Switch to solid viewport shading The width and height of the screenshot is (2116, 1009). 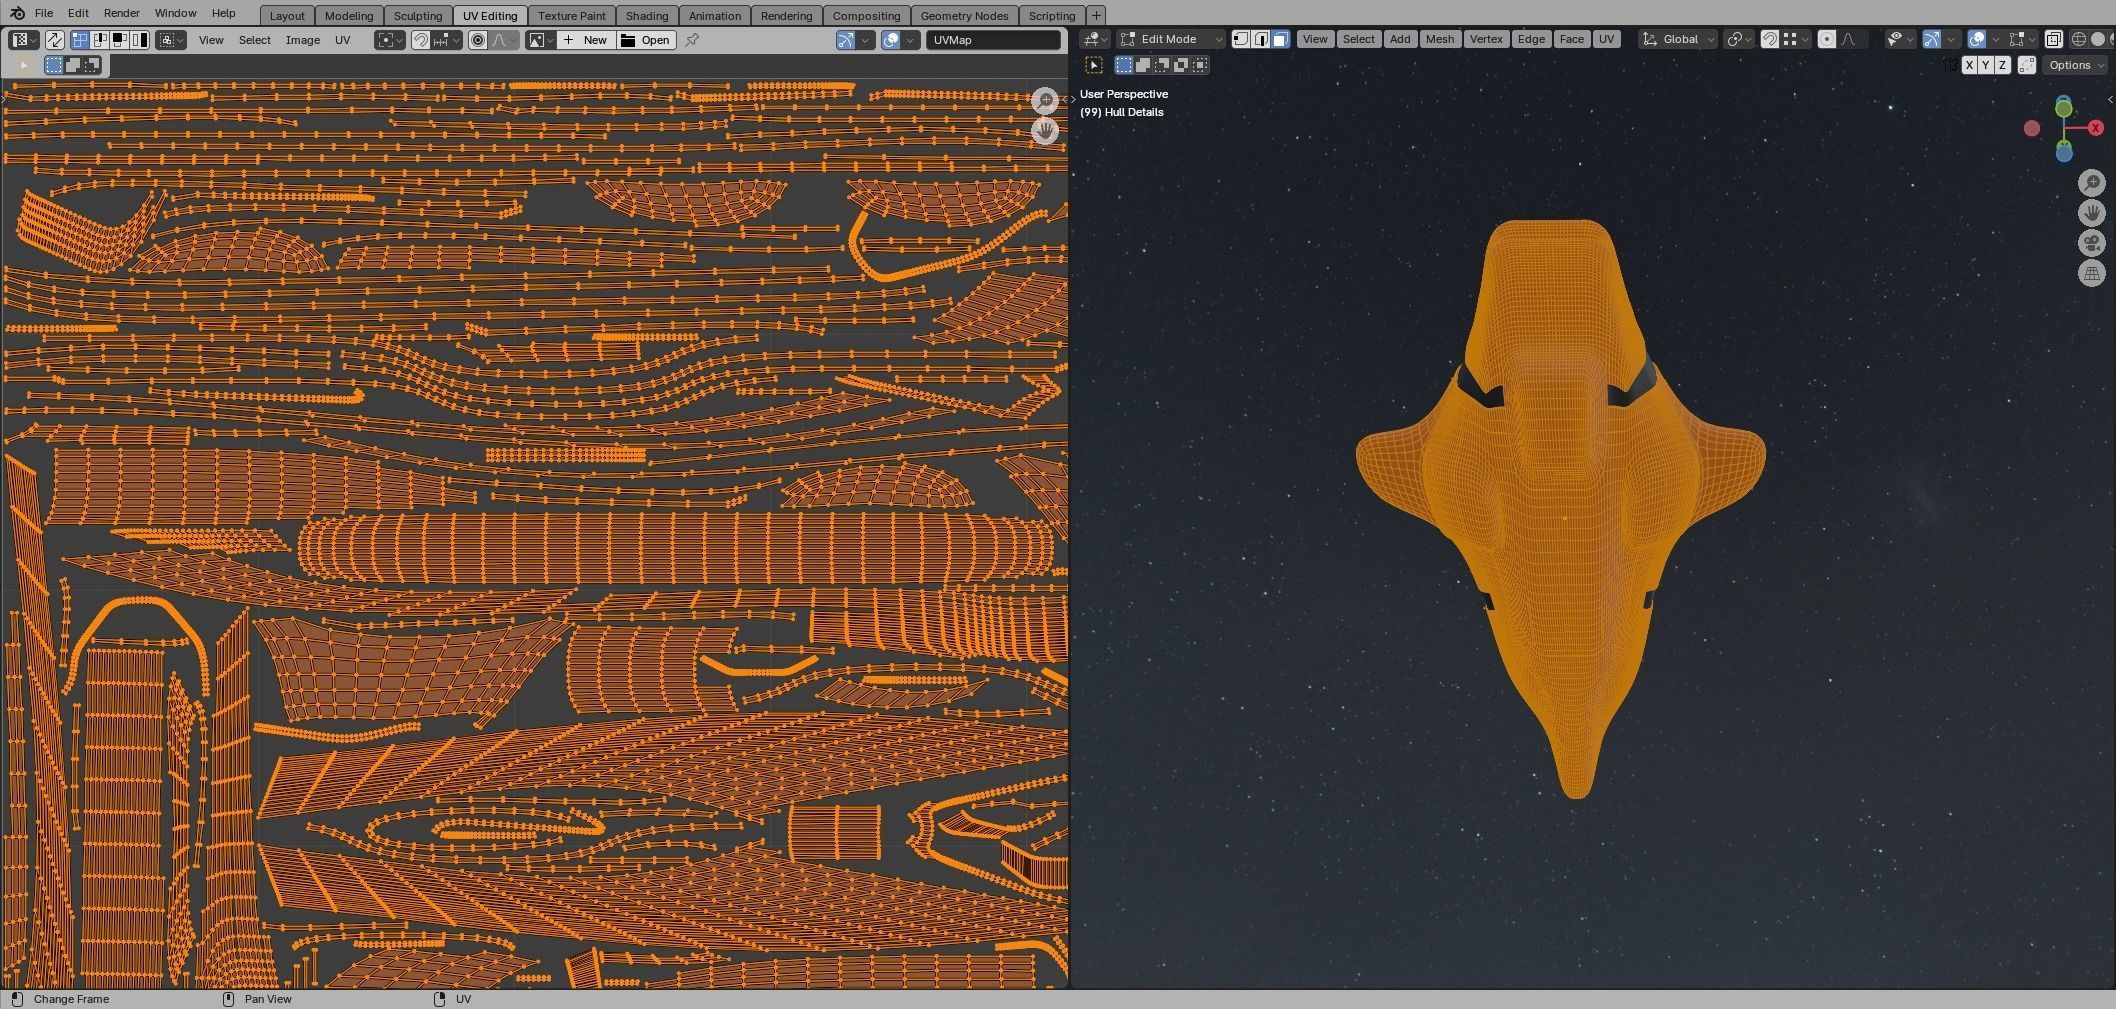coord(2098,39)
